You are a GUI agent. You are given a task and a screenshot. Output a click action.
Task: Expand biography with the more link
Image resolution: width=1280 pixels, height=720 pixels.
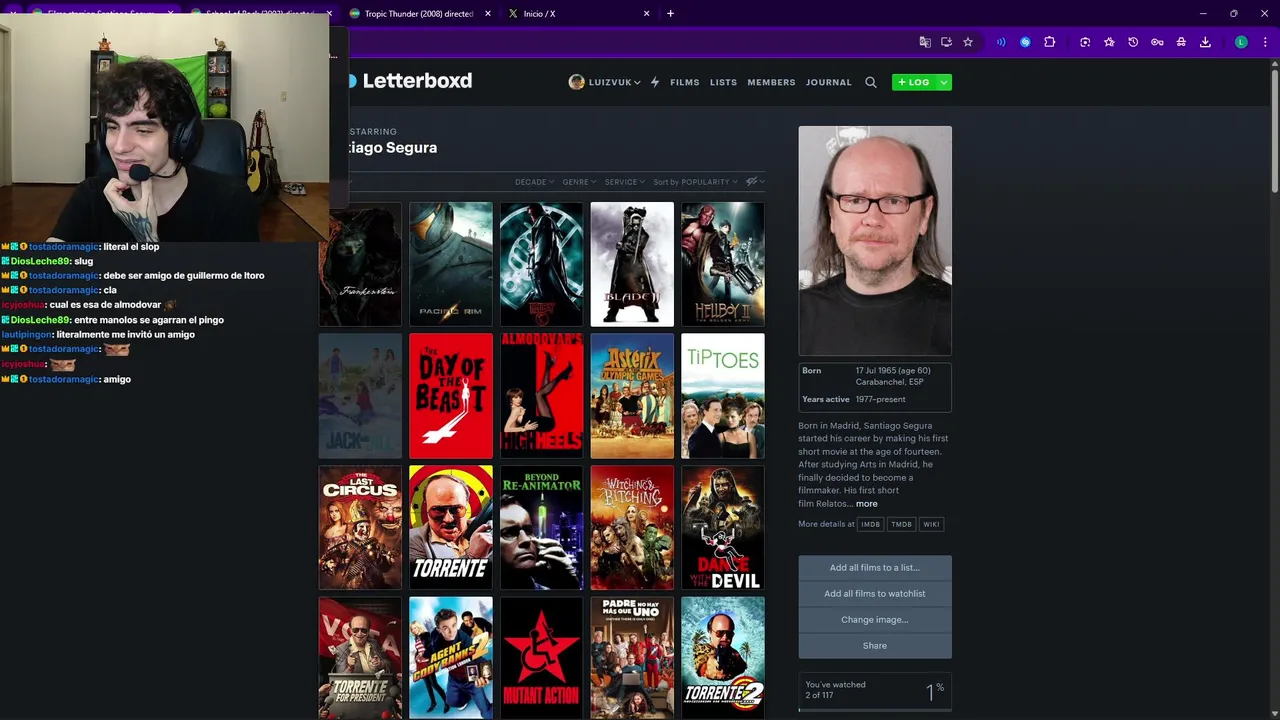[x=866, y=504]
